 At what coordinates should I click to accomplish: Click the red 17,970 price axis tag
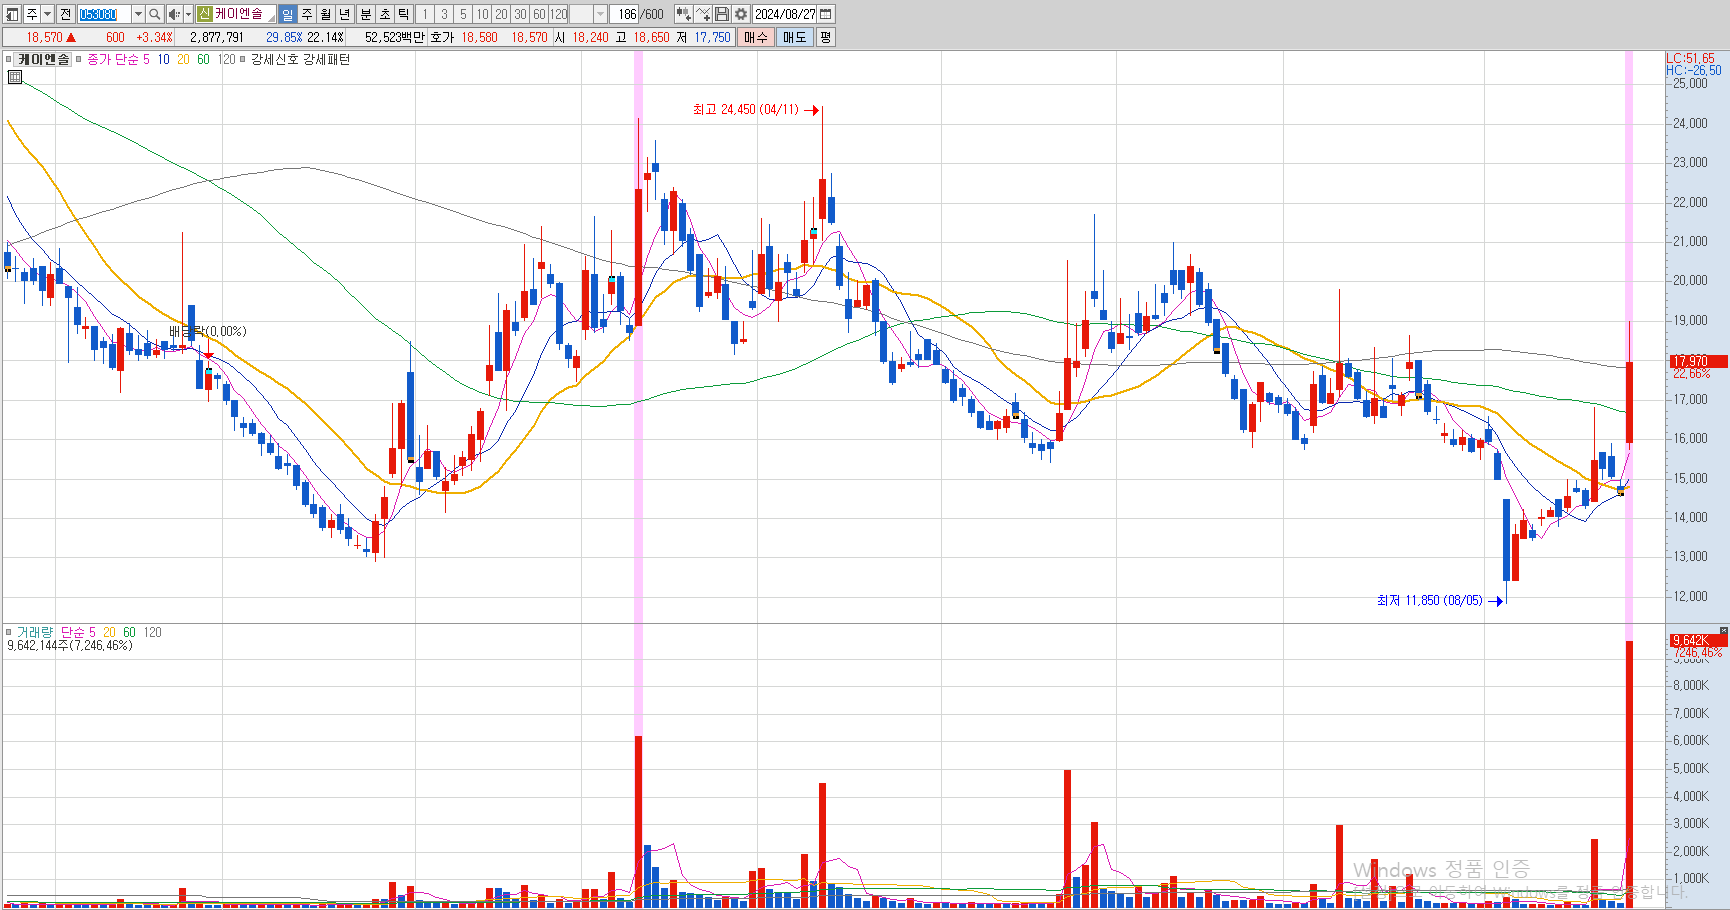1698,361
